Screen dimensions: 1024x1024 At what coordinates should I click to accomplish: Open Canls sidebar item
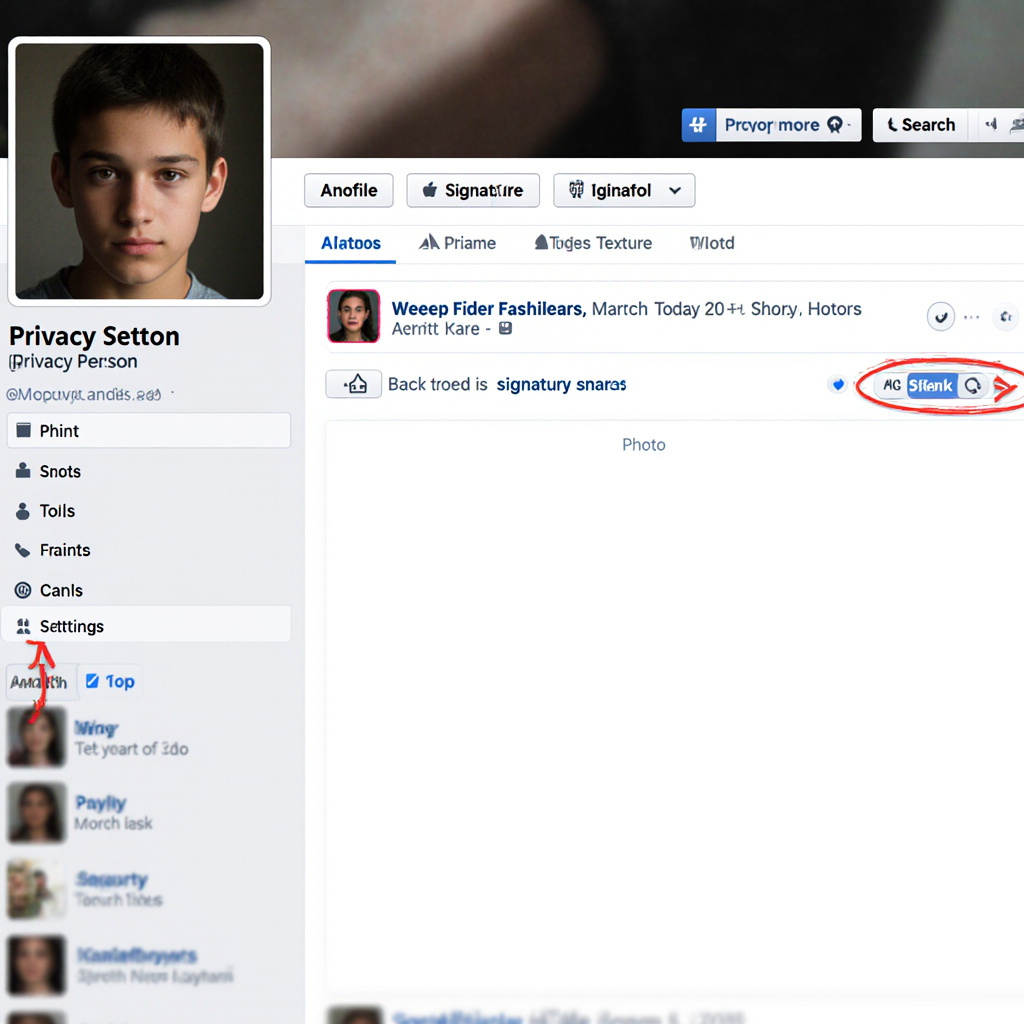point(149,590)
